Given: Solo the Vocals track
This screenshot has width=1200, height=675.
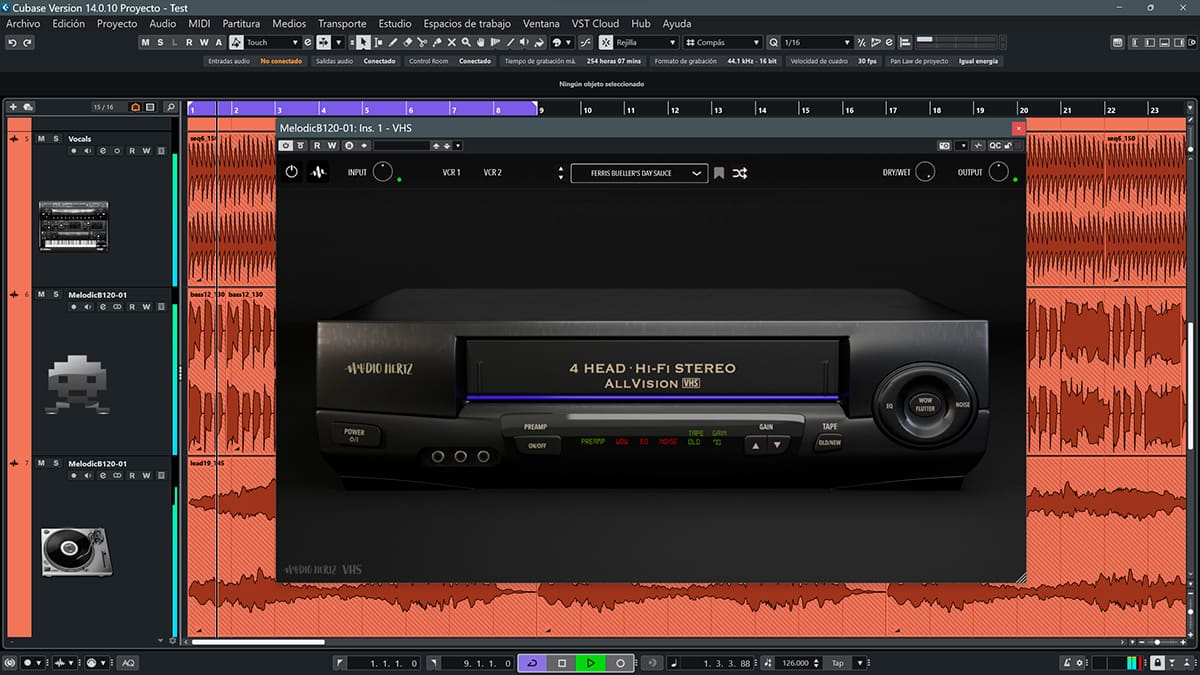Looking at the screenshot, I should point(56,138).
